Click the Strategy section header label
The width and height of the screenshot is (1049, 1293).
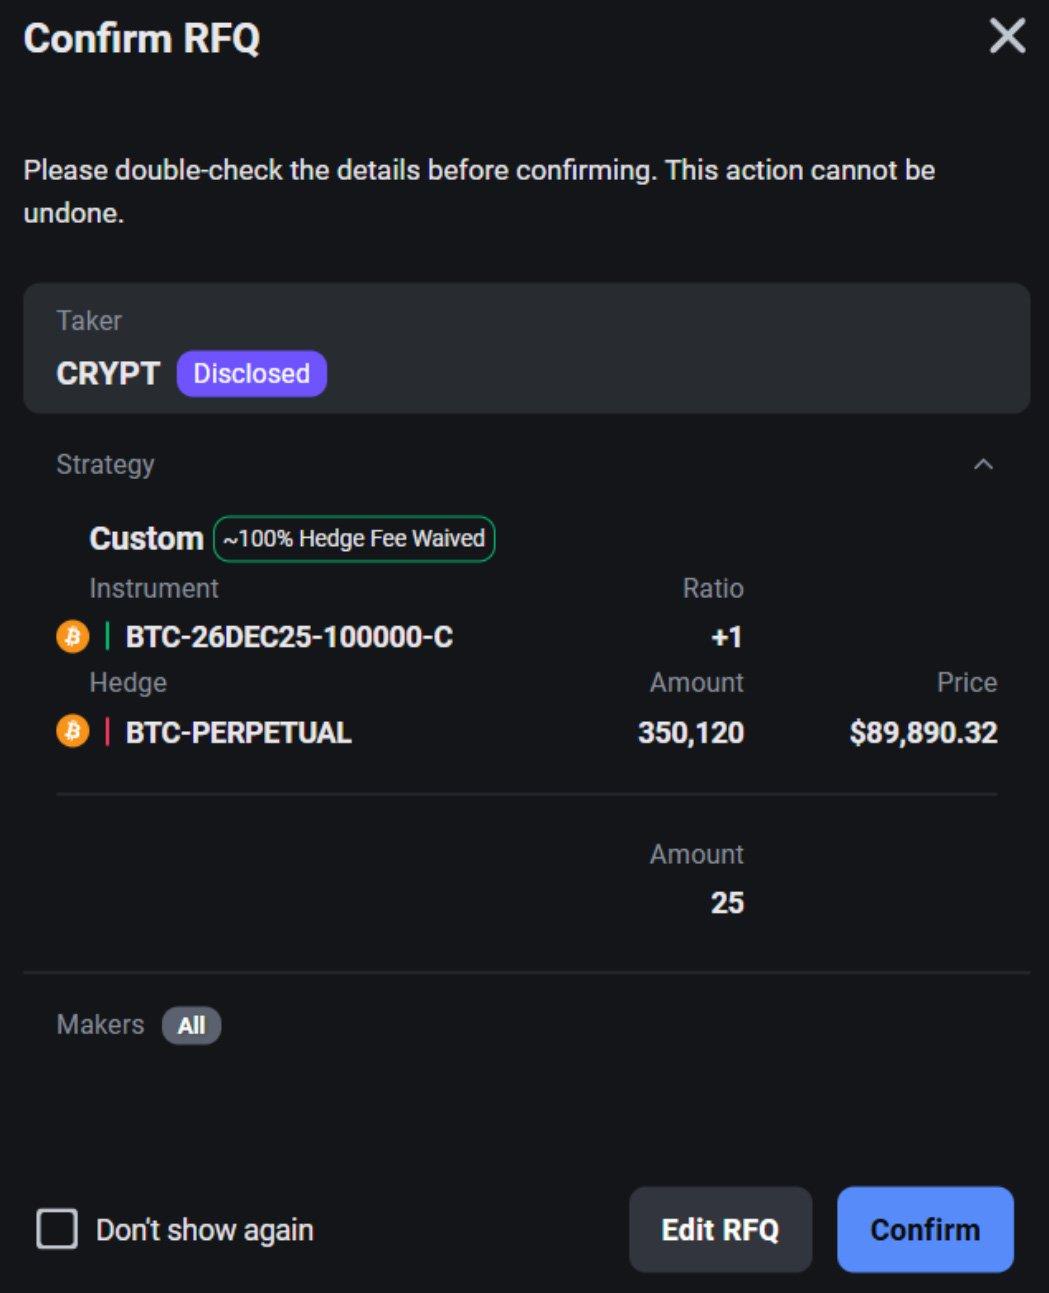pos(105,465)
